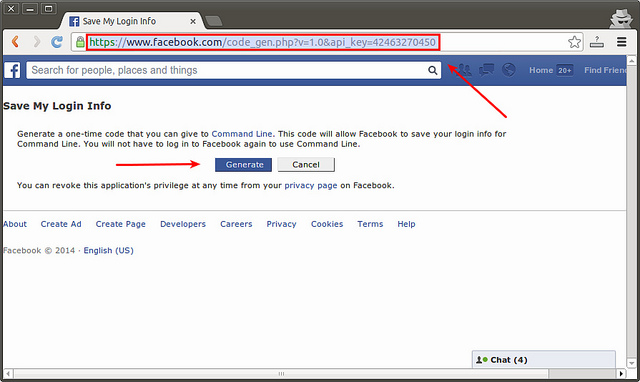Expand the Chat (4) bar

tap(544, 360)
